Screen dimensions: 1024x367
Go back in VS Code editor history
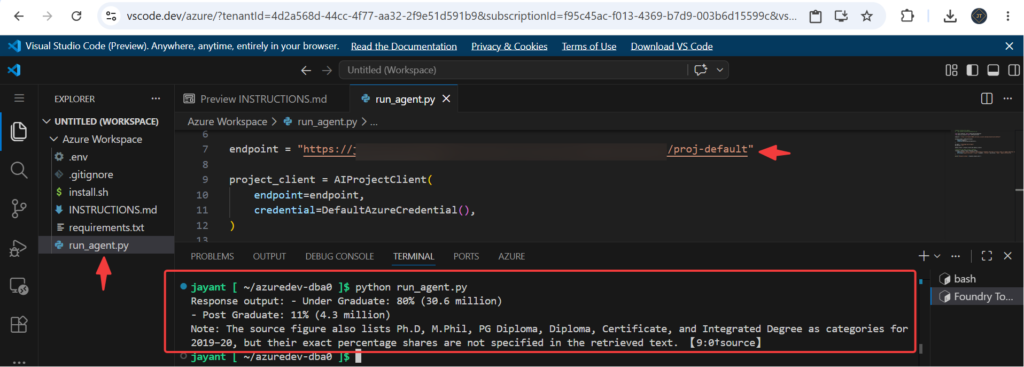(306, 70)
